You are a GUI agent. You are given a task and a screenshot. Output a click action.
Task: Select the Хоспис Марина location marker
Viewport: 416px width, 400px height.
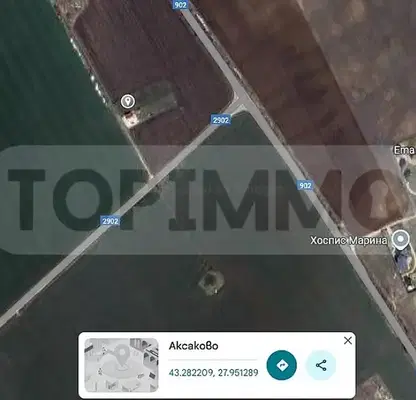401,240
